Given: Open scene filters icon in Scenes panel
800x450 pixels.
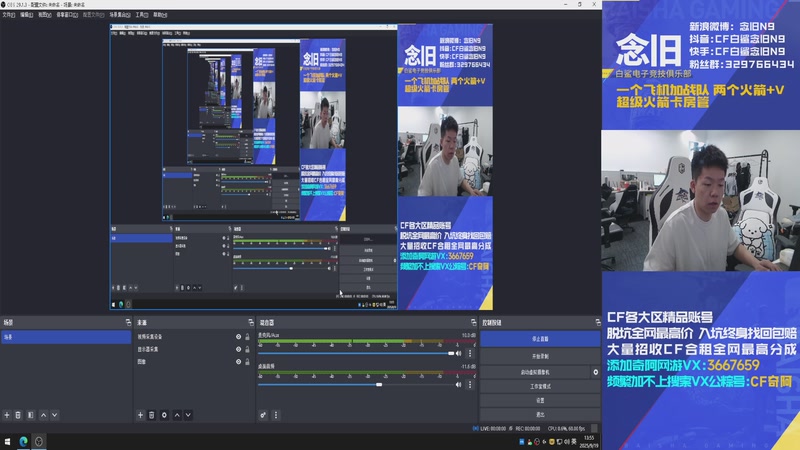Looking at the screenshot, I should pyautogui.click(x=31, y=415).
